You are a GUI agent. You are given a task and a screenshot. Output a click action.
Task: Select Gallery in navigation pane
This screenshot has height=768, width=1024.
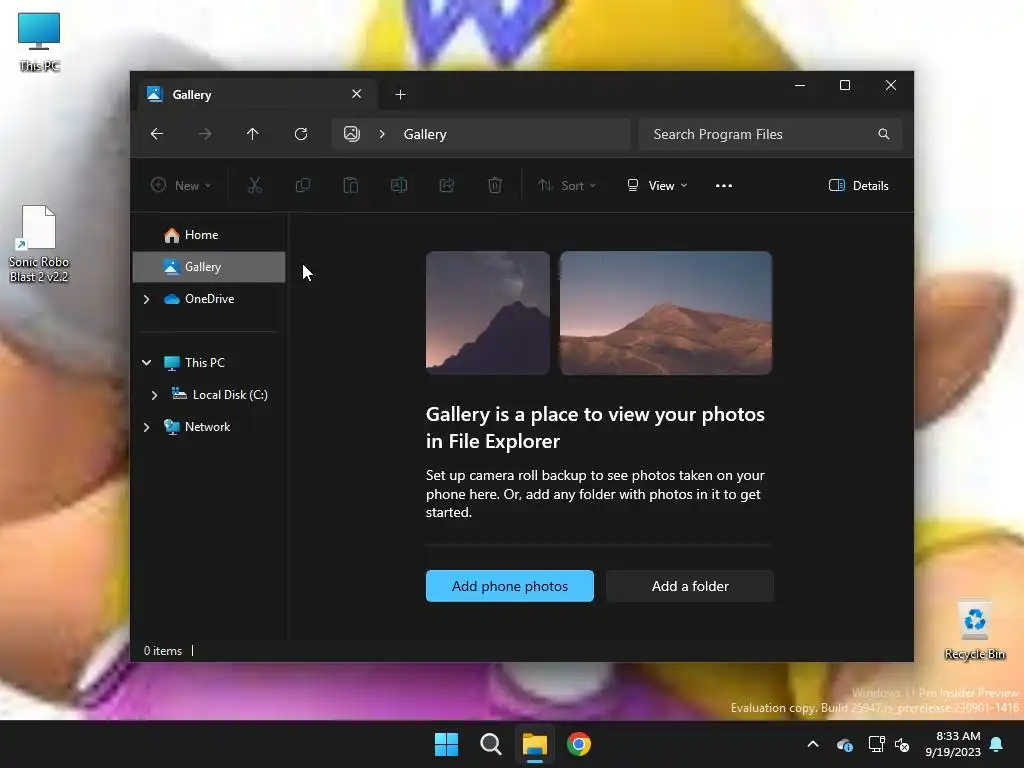click(209, 267)
